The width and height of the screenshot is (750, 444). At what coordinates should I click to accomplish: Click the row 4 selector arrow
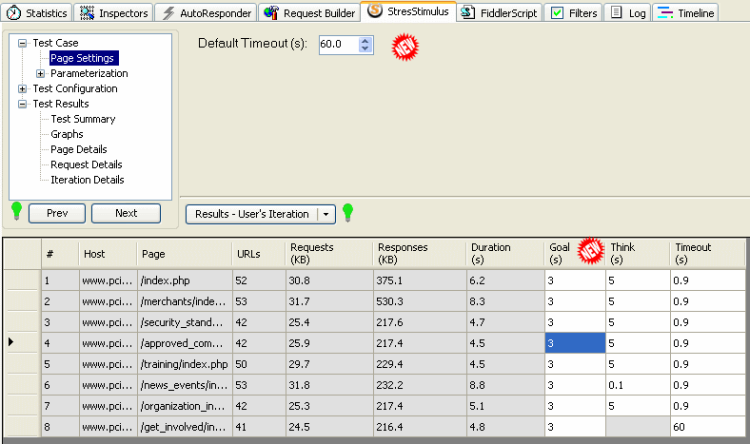(11, 342)
